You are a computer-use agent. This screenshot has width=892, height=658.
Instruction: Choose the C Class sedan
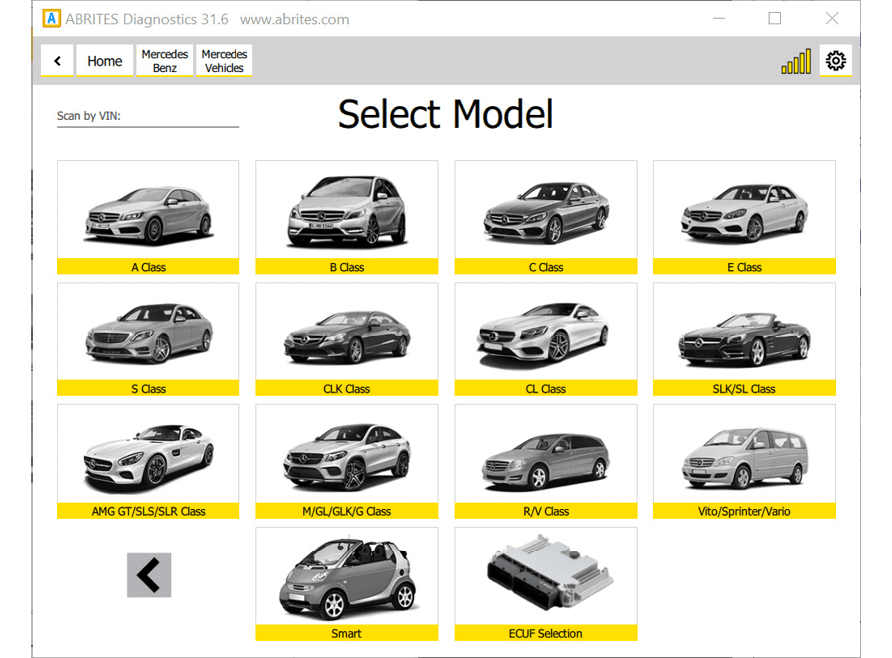[x=545, y=216]
